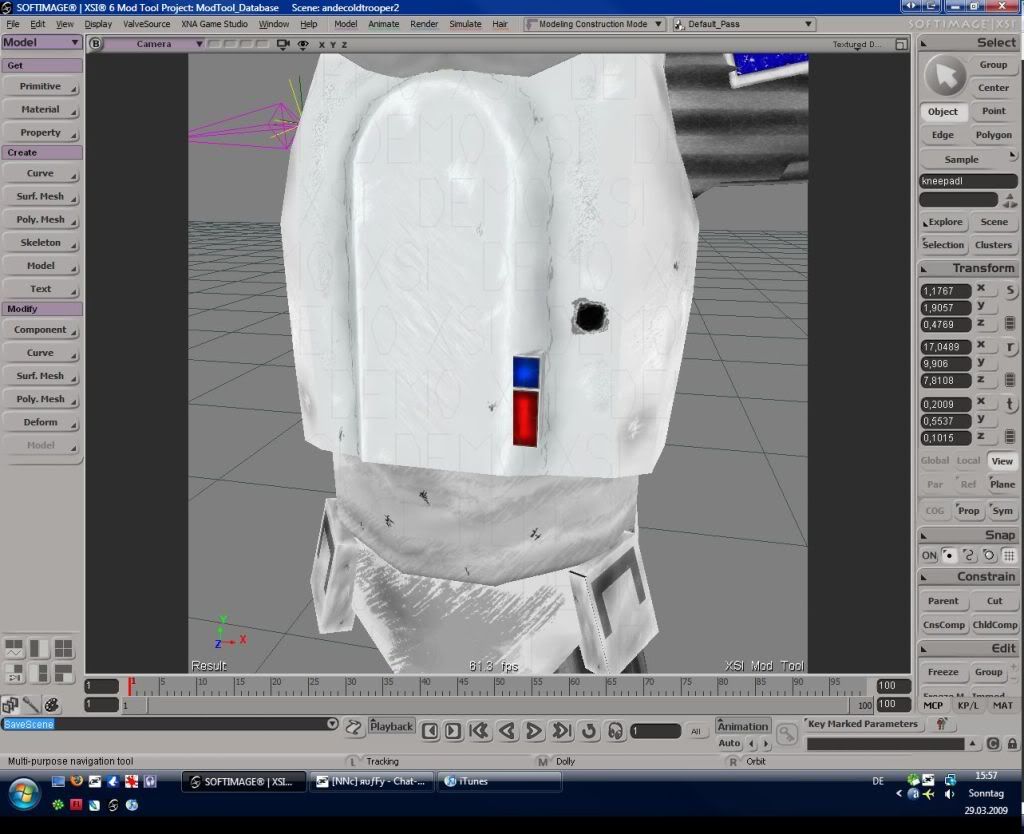Open the Default_Pass dropdown

coord(743,24)
